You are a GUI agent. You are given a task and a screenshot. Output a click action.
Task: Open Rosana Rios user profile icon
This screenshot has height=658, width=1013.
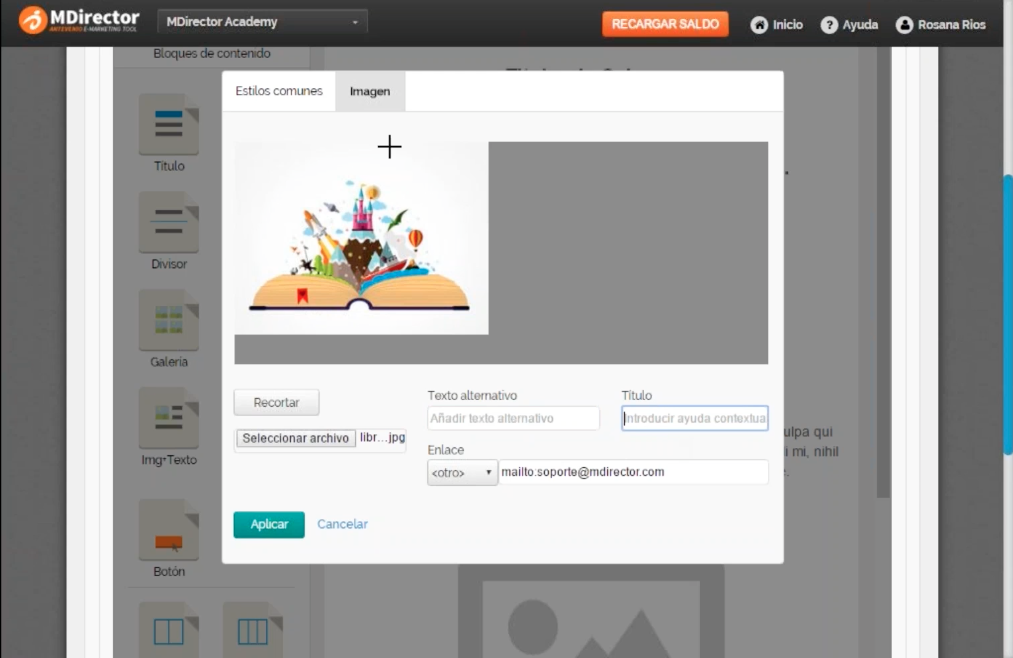tap(904, 25)
